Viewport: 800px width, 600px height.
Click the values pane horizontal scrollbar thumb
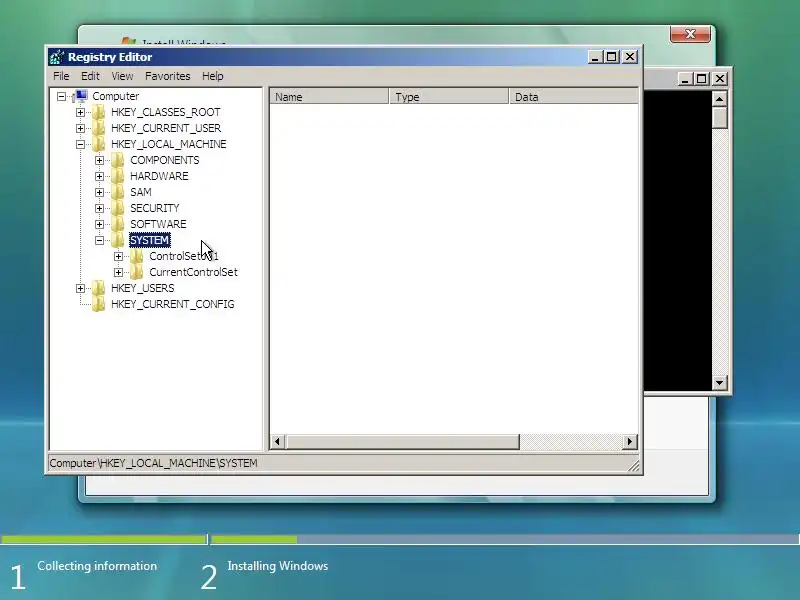403,441
